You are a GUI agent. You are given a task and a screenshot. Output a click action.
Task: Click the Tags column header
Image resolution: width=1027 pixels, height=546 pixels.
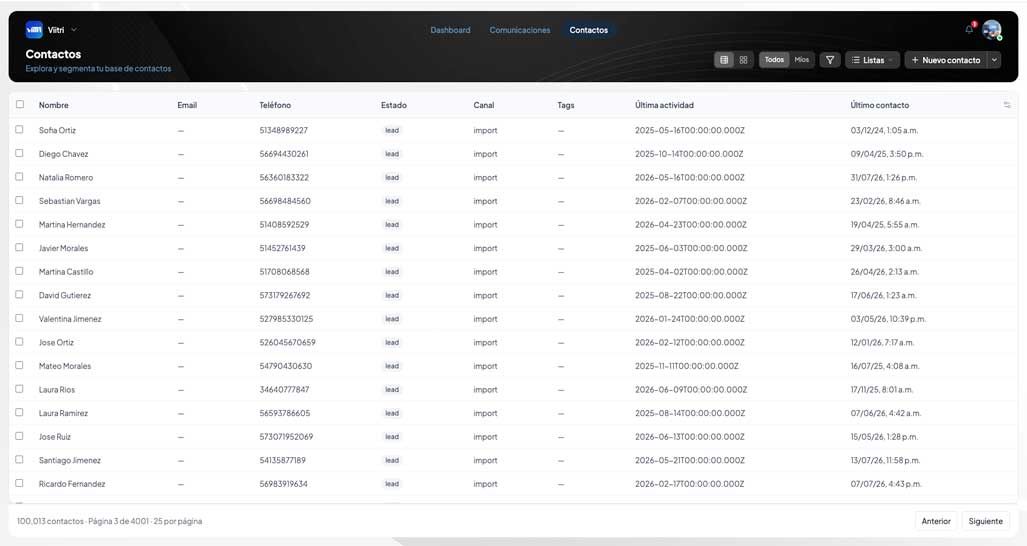click(566, 105)
